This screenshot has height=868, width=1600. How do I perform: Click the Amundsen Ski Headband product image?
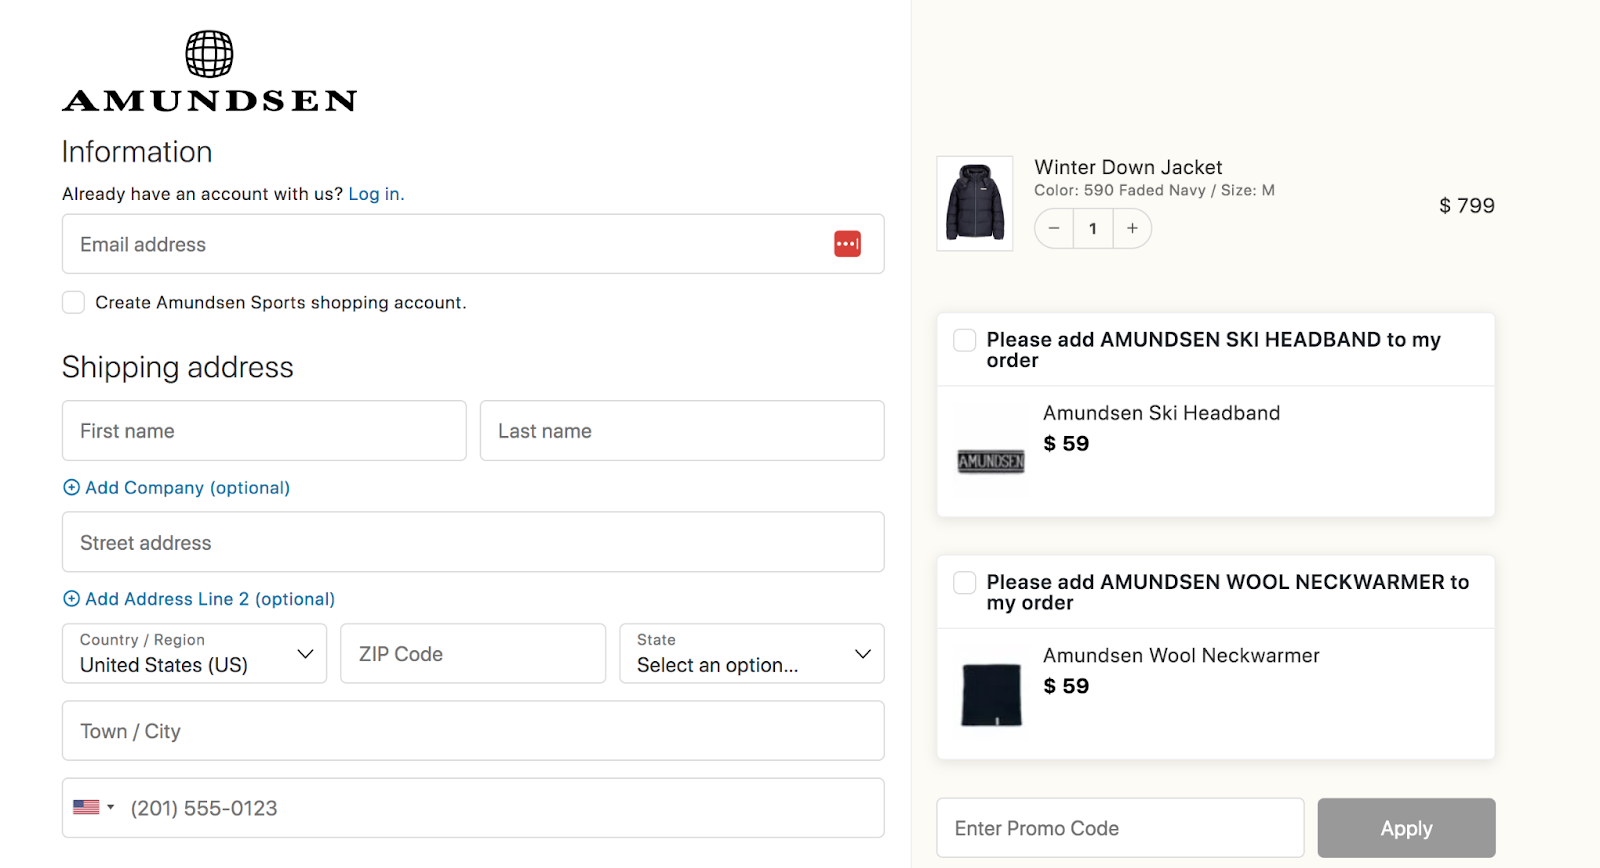pos(991,461)
